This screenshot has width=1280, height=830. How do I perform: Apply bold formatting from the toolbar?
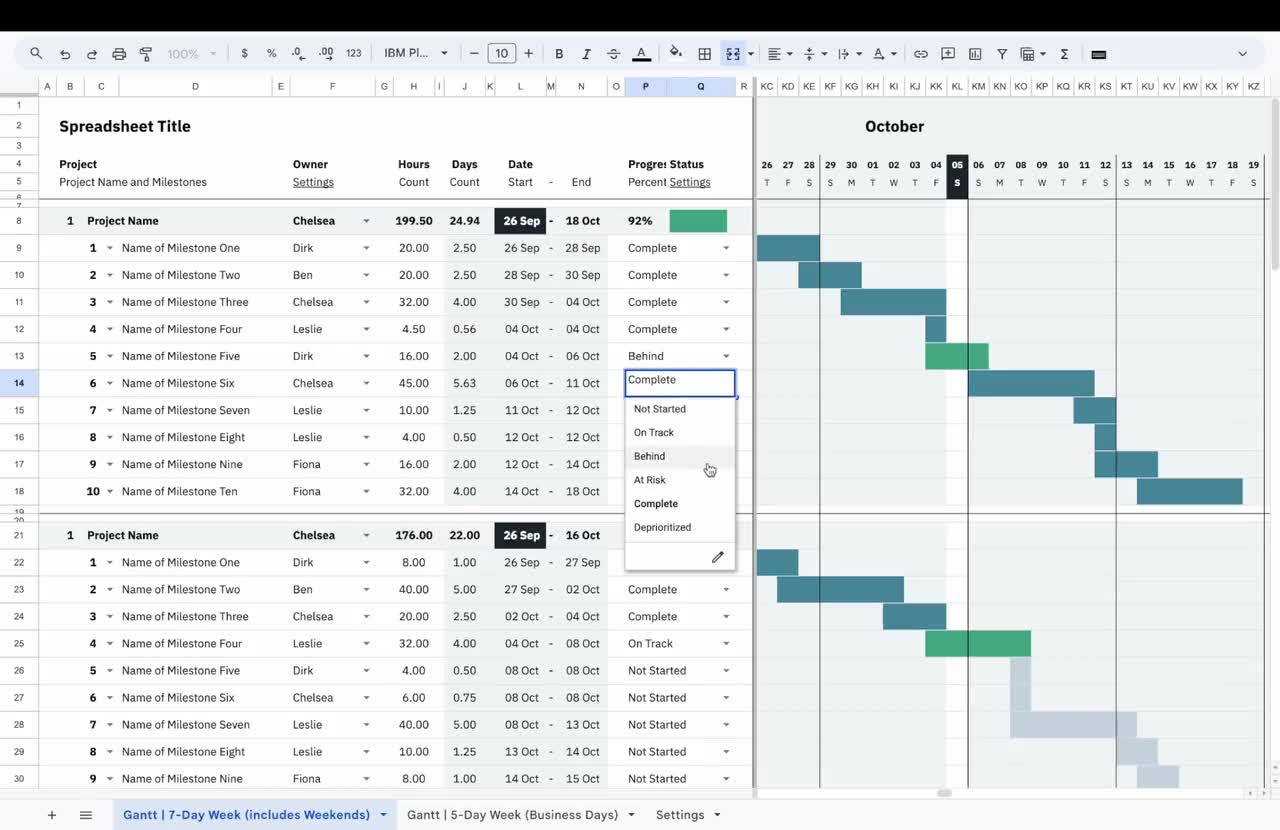click(x=559, y=53)
